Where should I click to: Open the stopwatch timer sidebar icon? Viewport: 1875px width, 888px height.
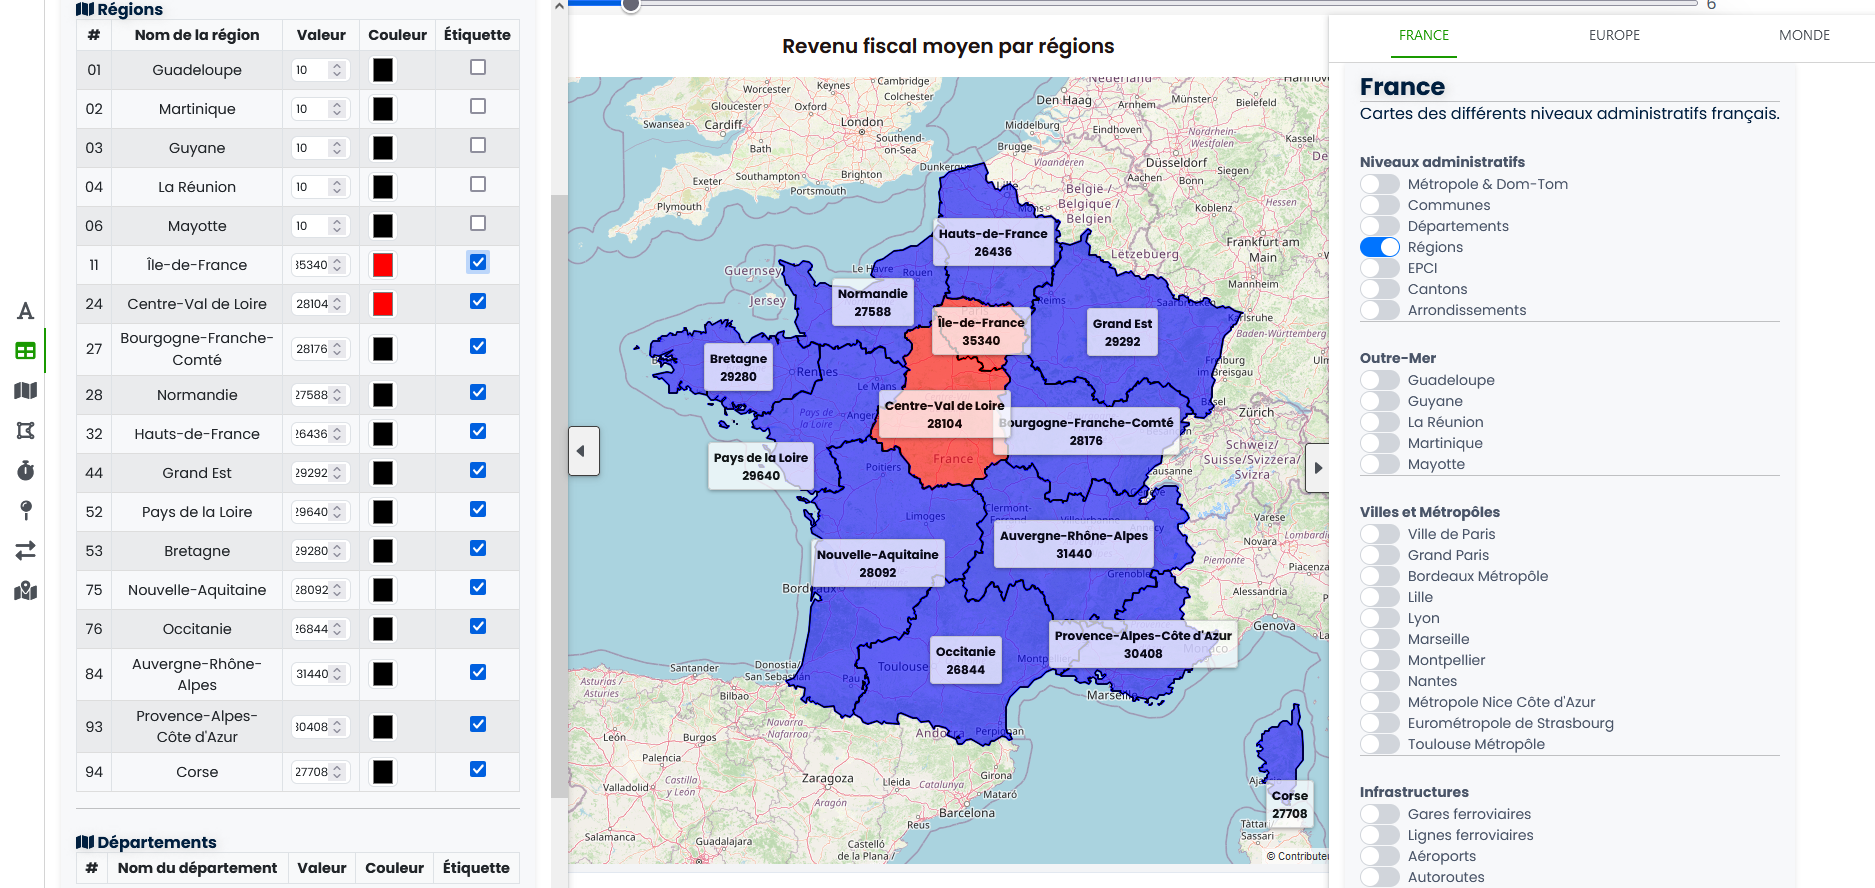(x=26, y=470)
